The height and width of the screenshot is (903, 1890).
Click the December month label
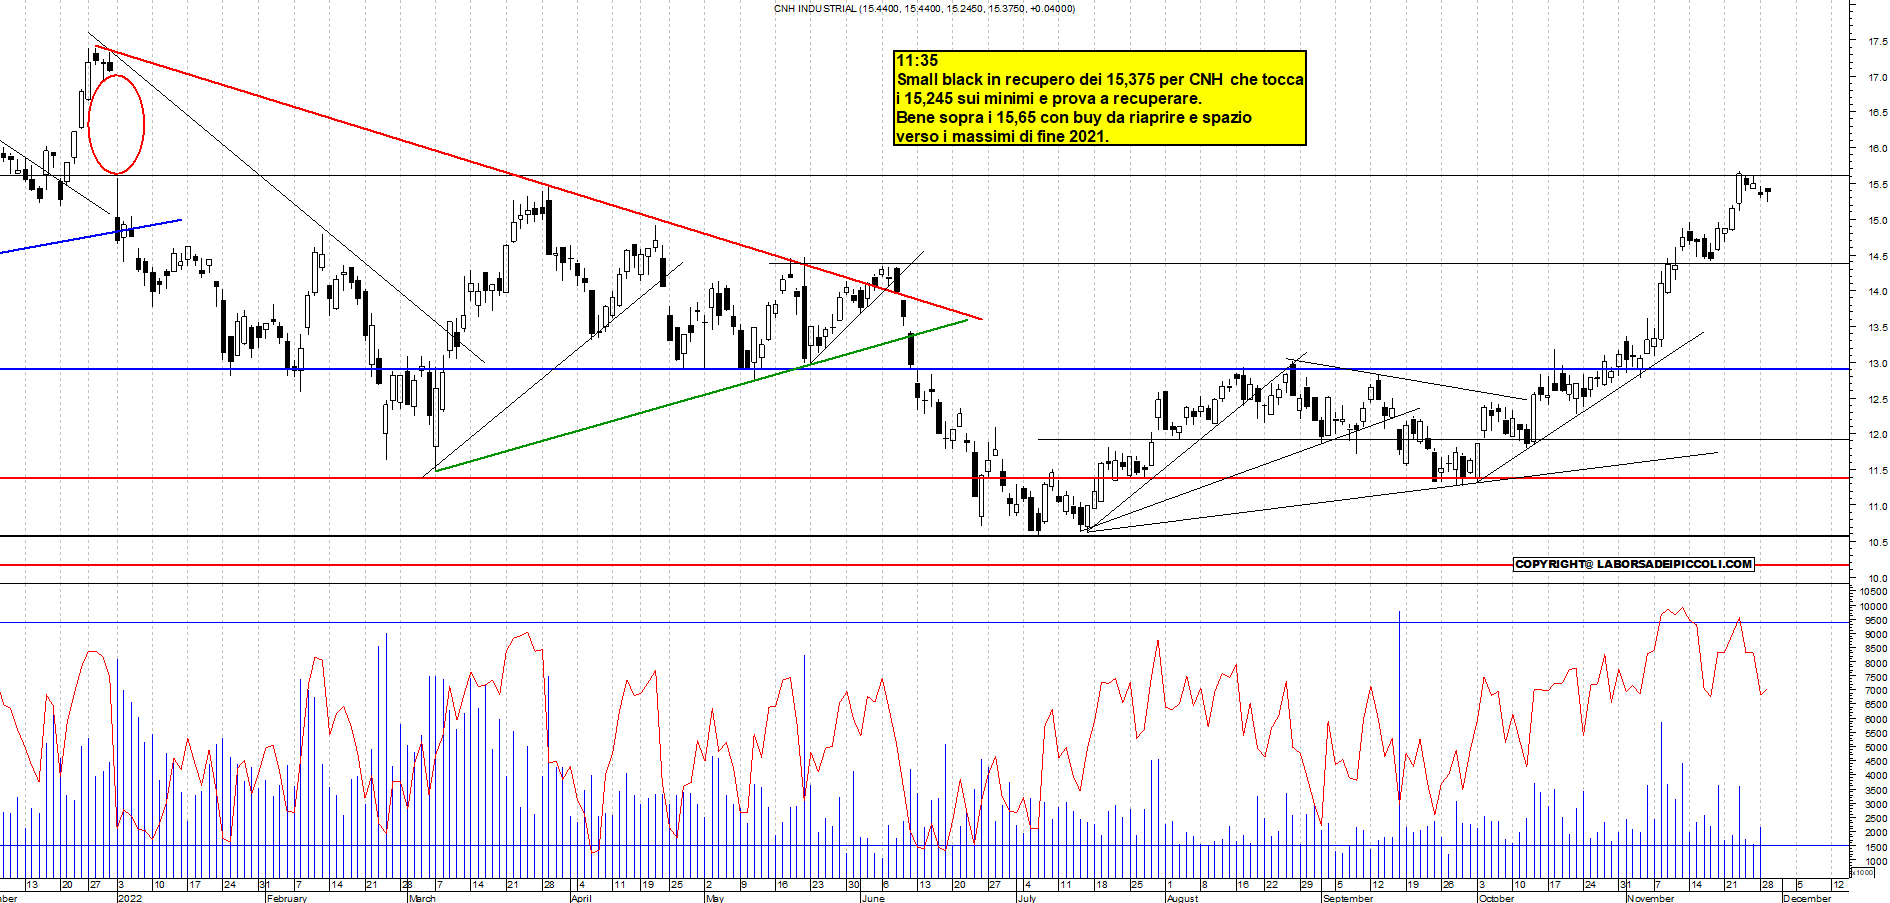tap(1807, 898)
